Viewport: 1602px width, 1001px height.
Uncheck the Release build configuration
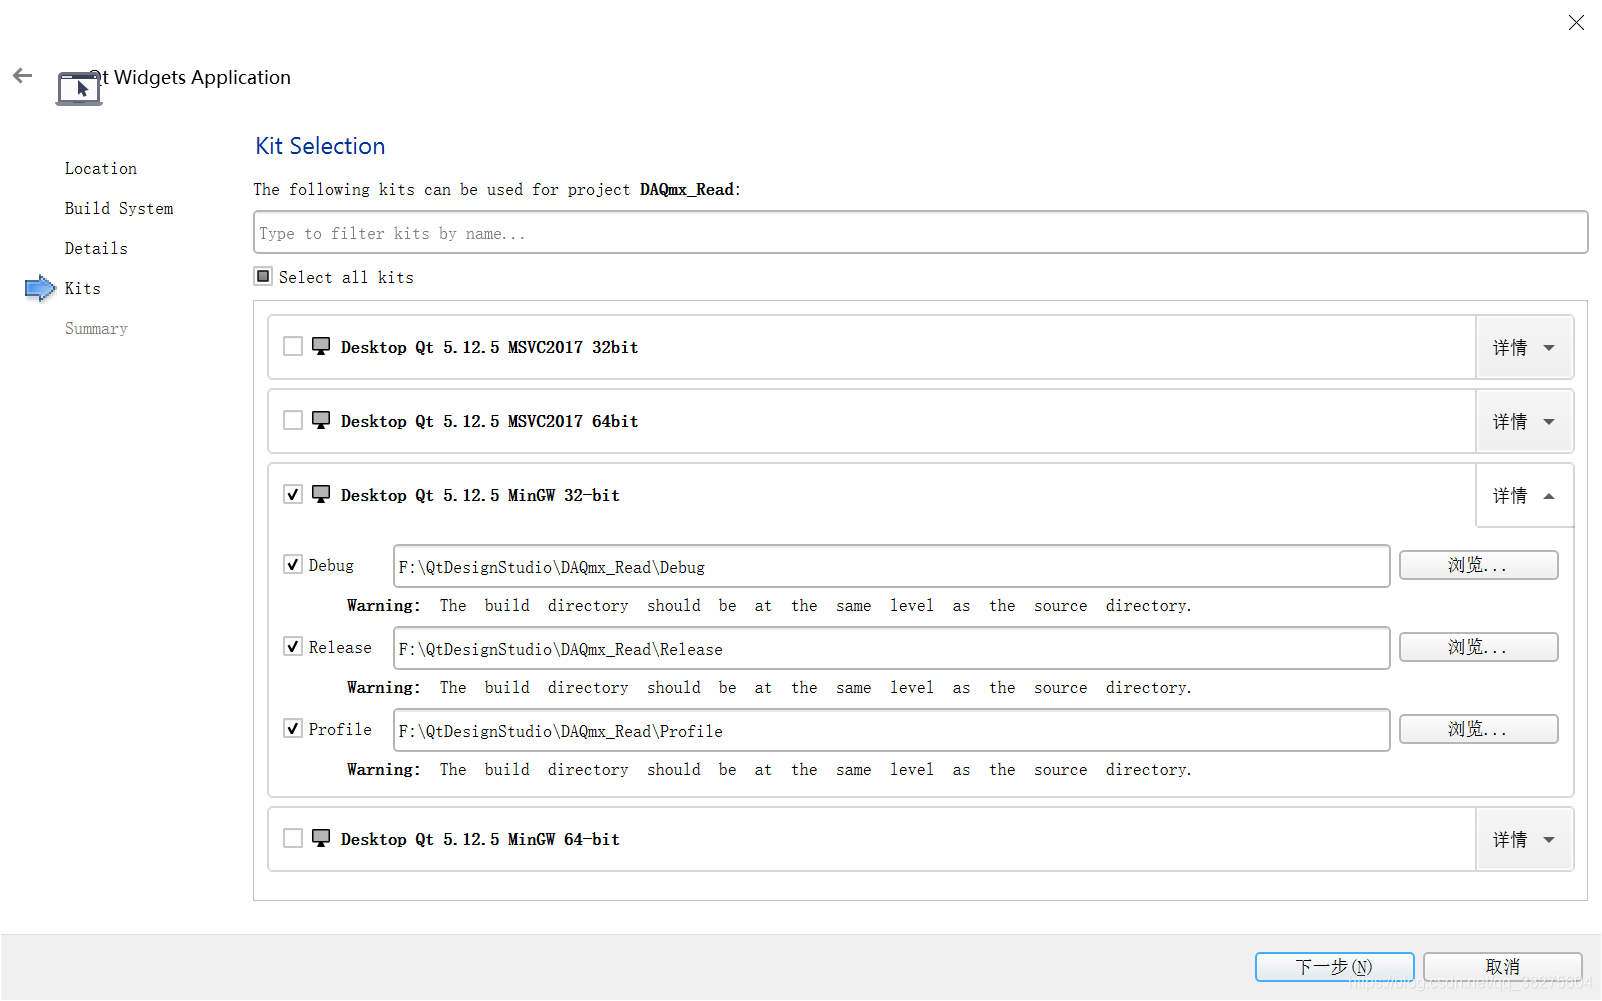click(x=293, y=646)
